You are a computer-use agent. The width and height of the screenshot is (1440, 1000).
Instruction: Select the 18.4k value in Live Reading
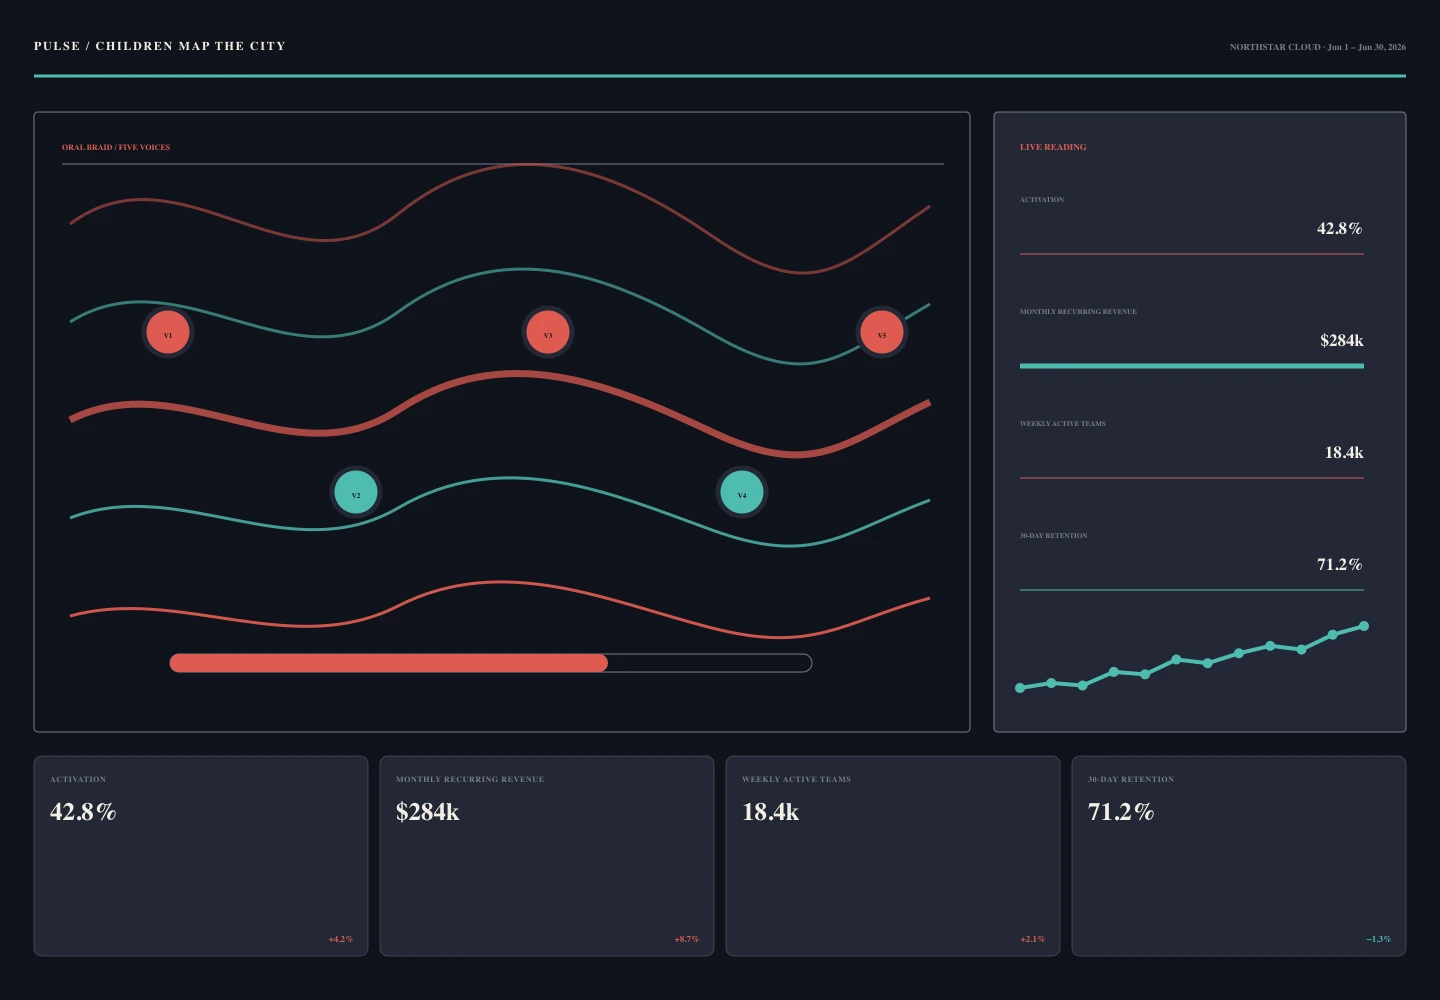coord(1344,452)
